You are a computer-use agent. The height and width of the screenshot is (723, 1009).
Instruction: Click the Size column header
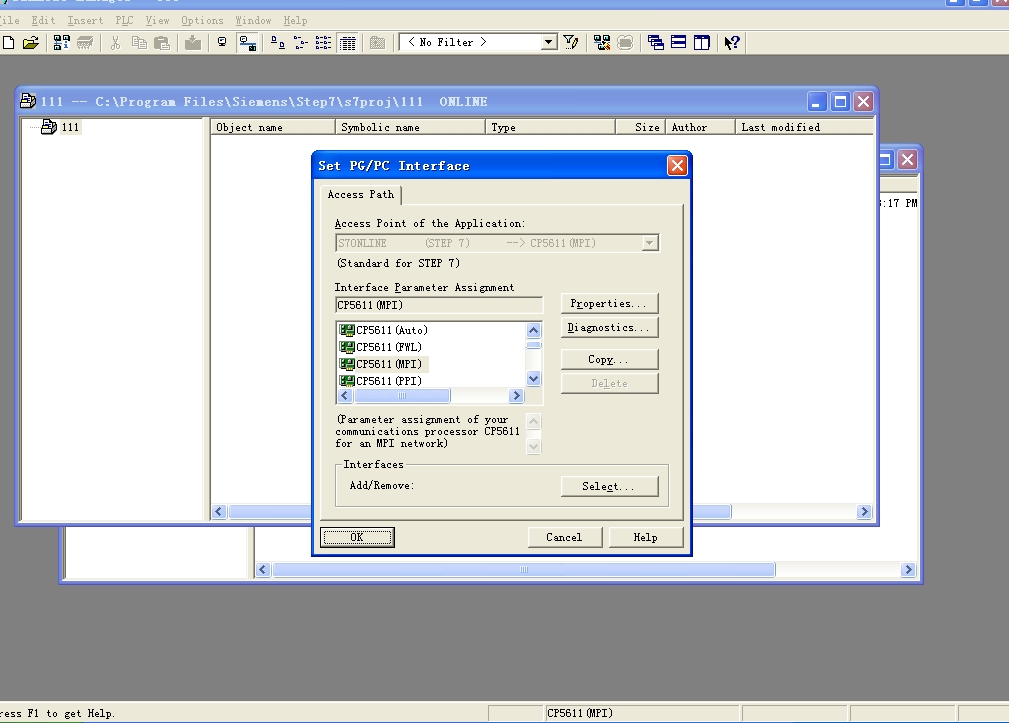[640, 127]
